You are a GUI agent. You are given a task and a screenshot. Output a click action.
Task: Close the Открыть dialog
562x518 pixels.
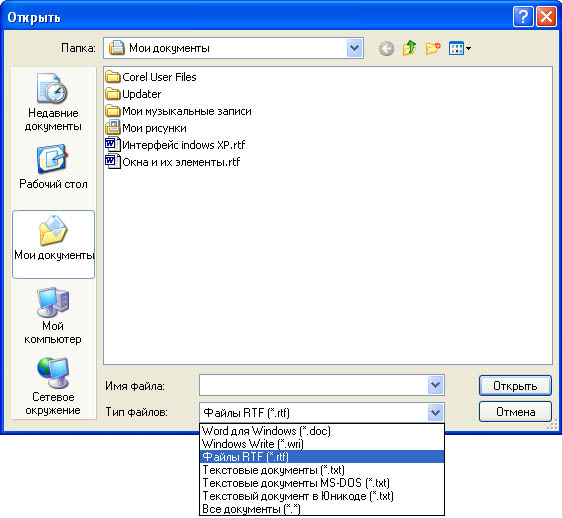click(x=546, y=16)
